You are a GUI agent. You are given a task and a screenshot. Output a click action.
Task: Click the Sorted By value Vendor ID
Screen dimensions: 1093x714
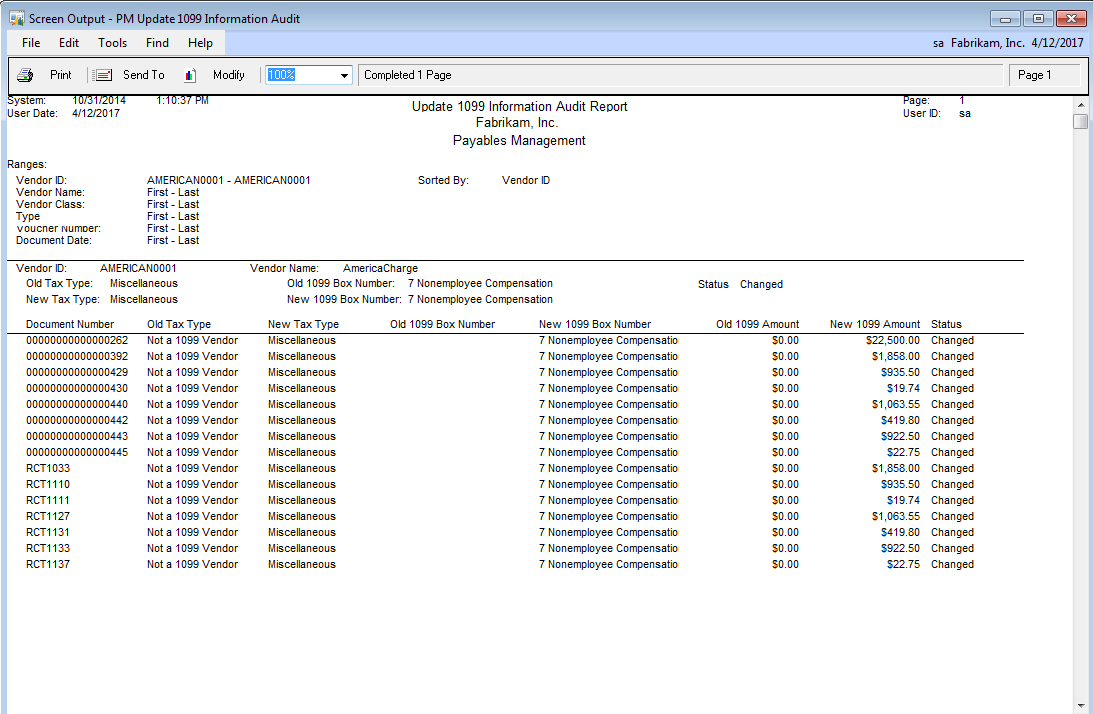pos(526,180)
